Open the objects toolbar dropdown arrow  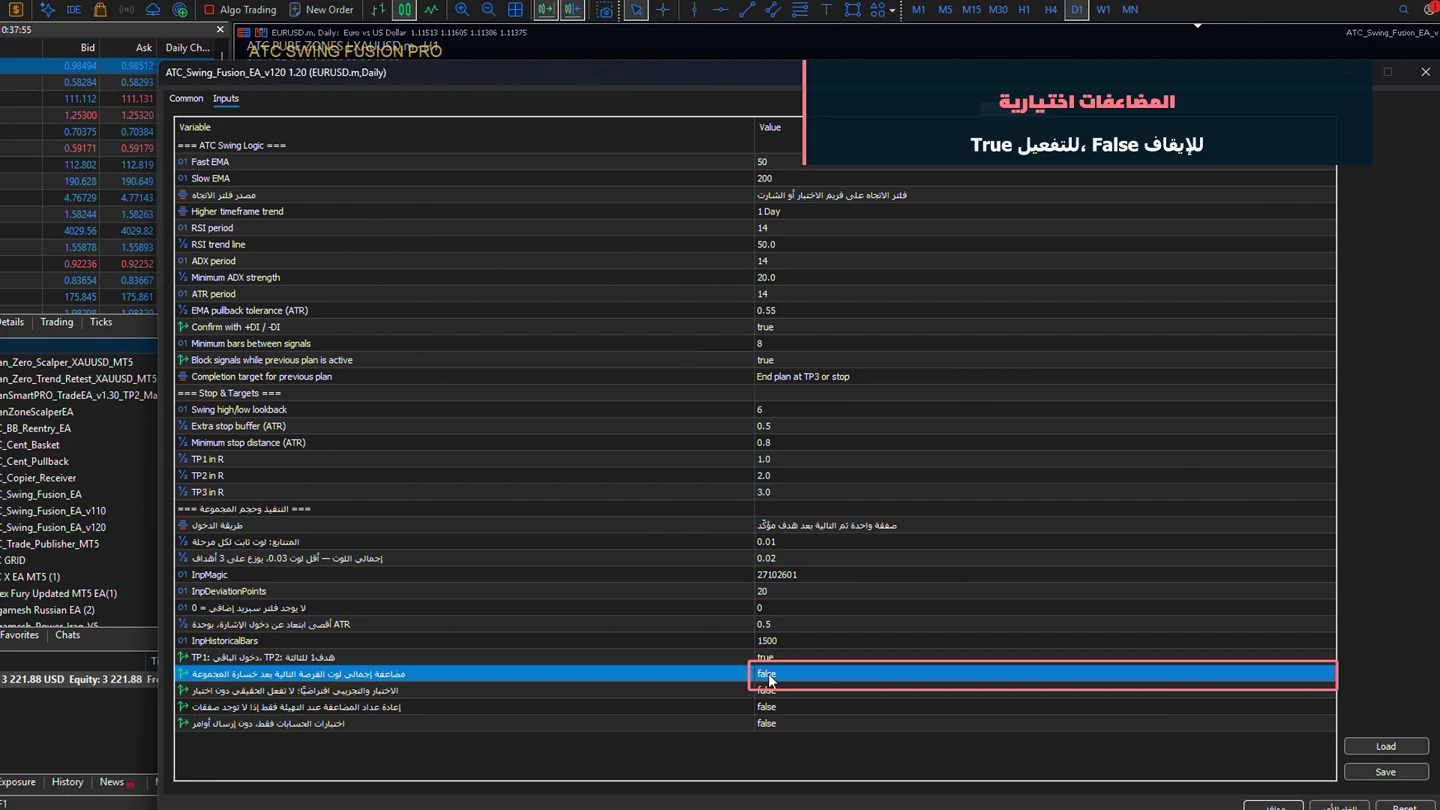coord(892,10)
